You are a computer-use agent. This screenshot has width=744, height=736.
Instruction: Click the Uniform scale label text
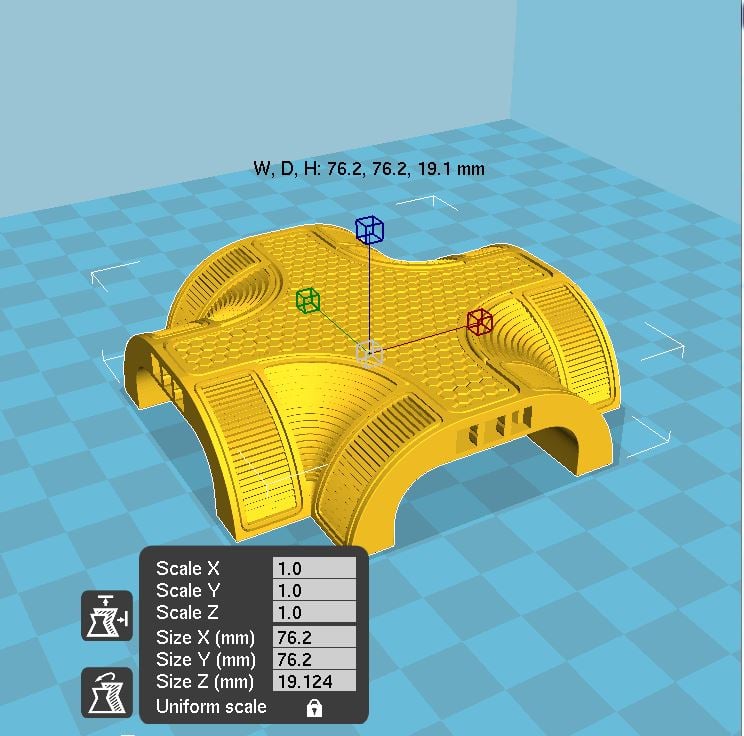click(x=211, y=707)
